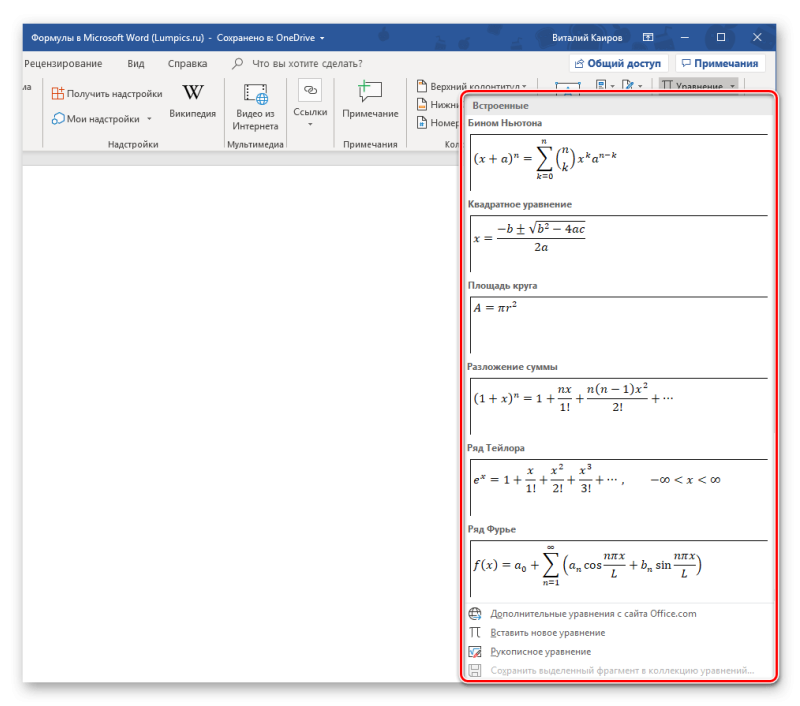Insert the Площадь круга formula

pos(619,324)
